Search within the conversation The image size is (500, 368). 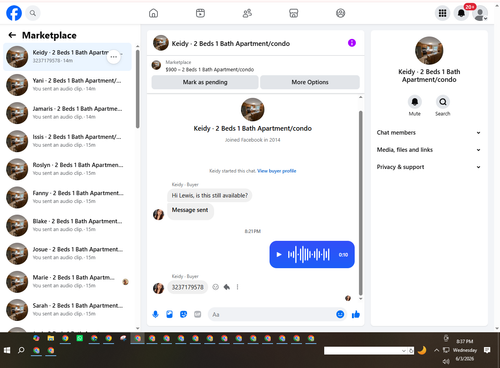[443, 102]
